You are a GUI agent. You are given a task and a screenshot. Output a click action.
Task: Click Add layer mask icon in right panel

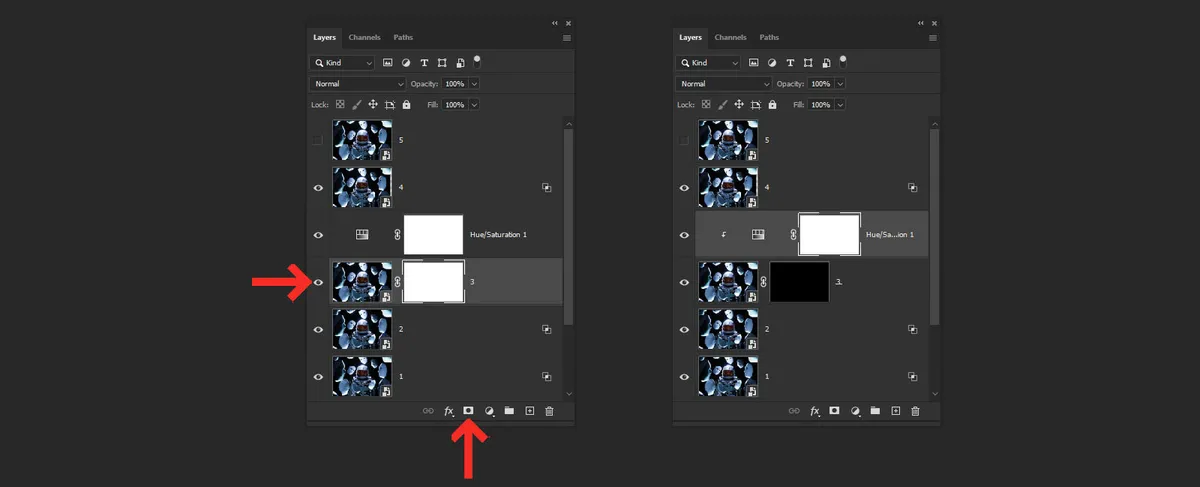click(x=834, y=411)
